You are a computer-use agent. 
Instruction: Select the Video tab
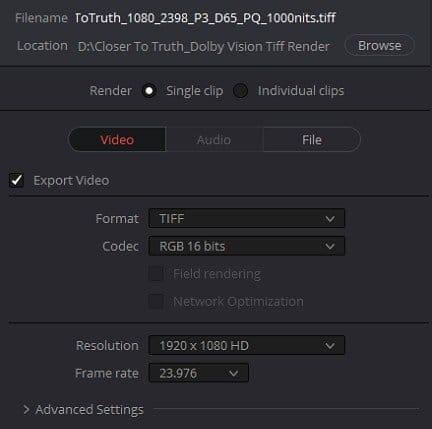coord(117,140)
